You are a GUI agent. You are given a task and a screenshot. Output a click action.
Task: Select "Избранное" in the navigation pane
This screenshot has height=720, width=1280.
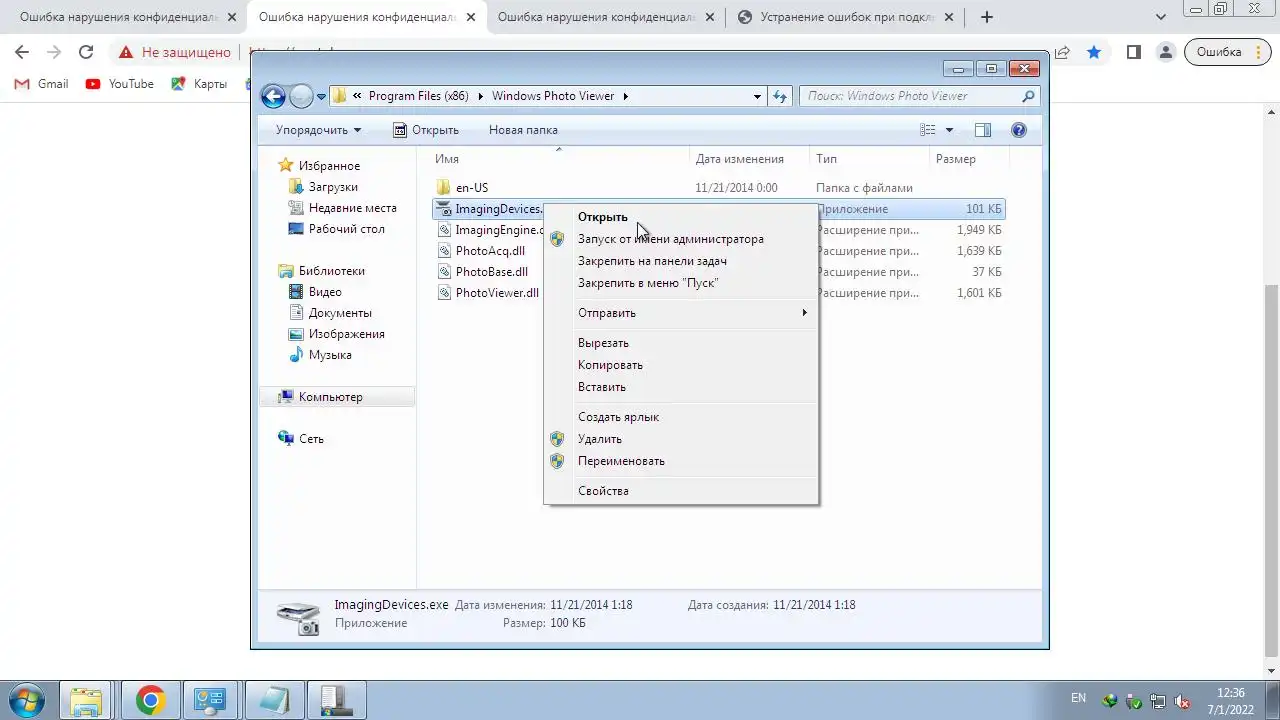coord(329,166)
